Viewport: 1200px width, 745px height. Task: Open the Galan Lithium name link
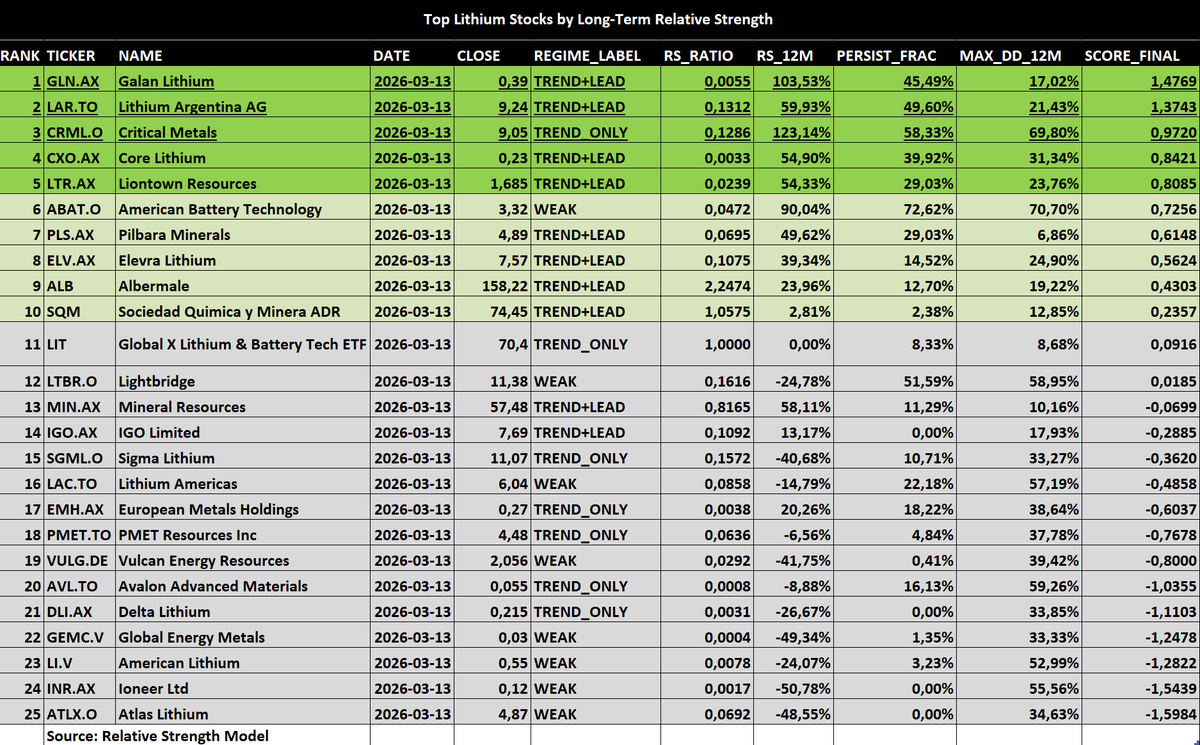click(166, 81)
